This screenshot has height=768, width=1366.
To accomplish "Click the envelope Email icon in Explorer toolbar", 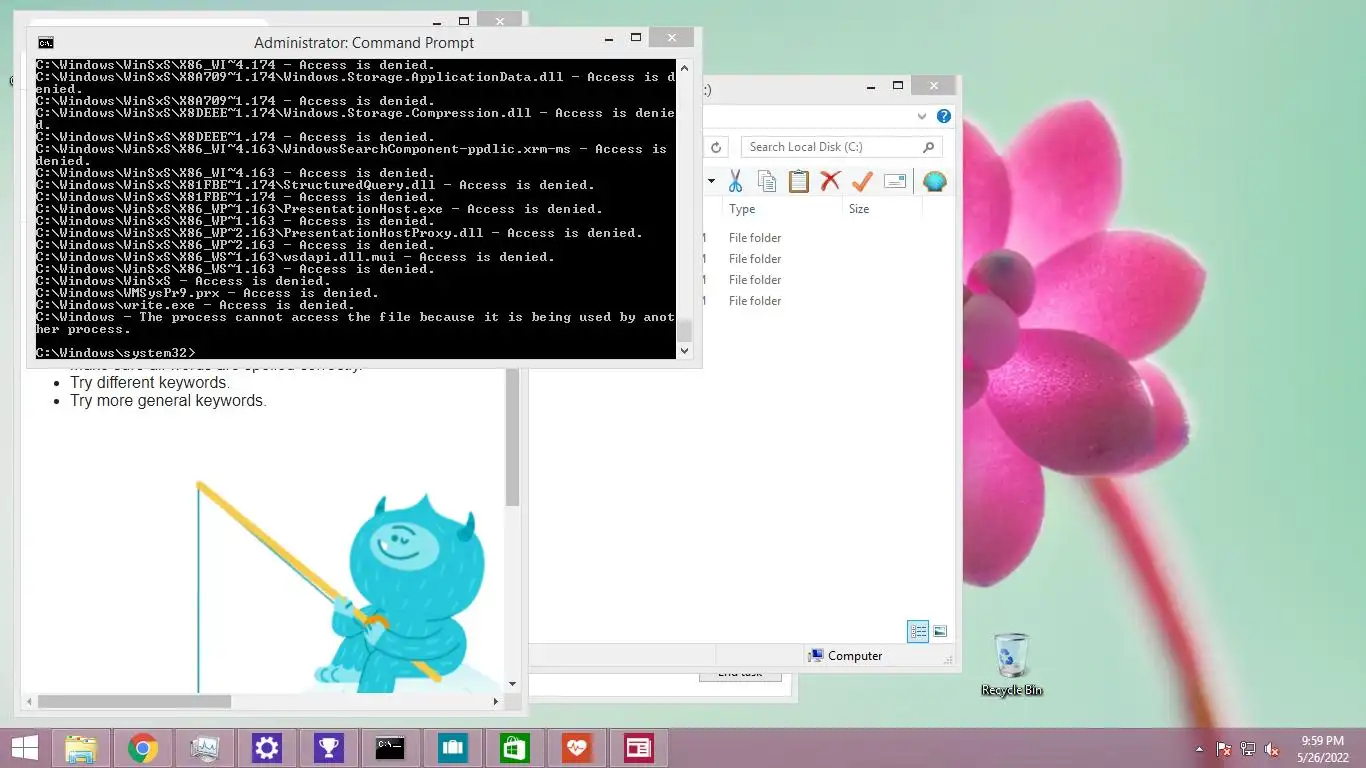I will pyautogui.click(x=895, y=181).
